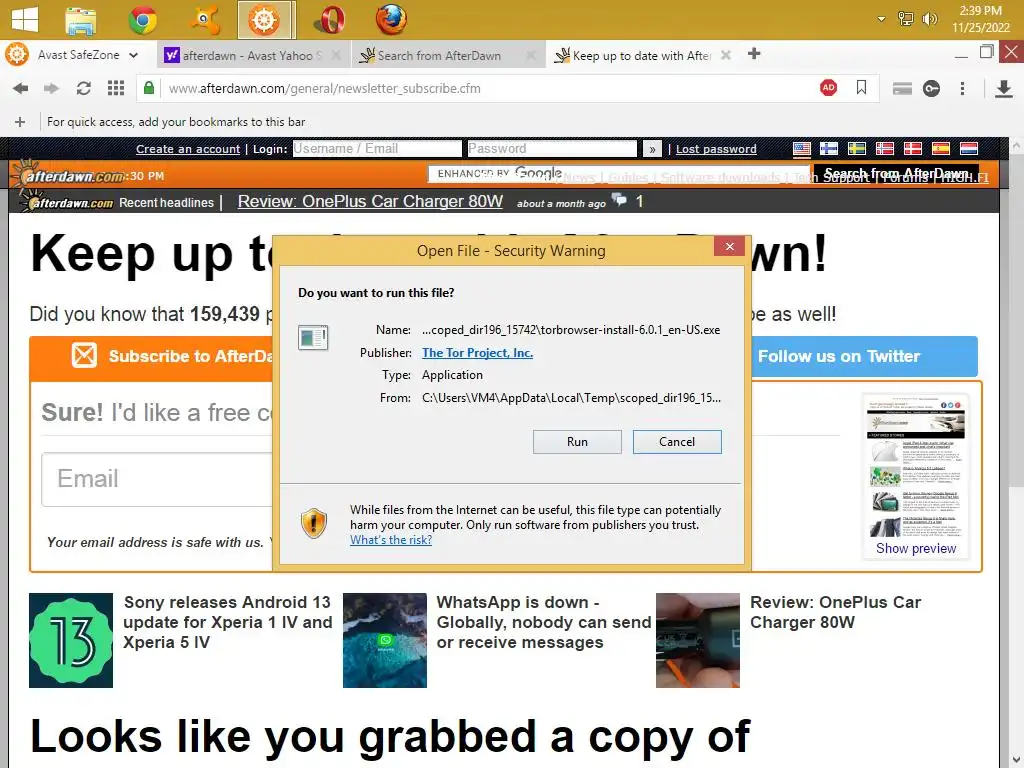Open network status tray icon

click(x=906, y=19)
